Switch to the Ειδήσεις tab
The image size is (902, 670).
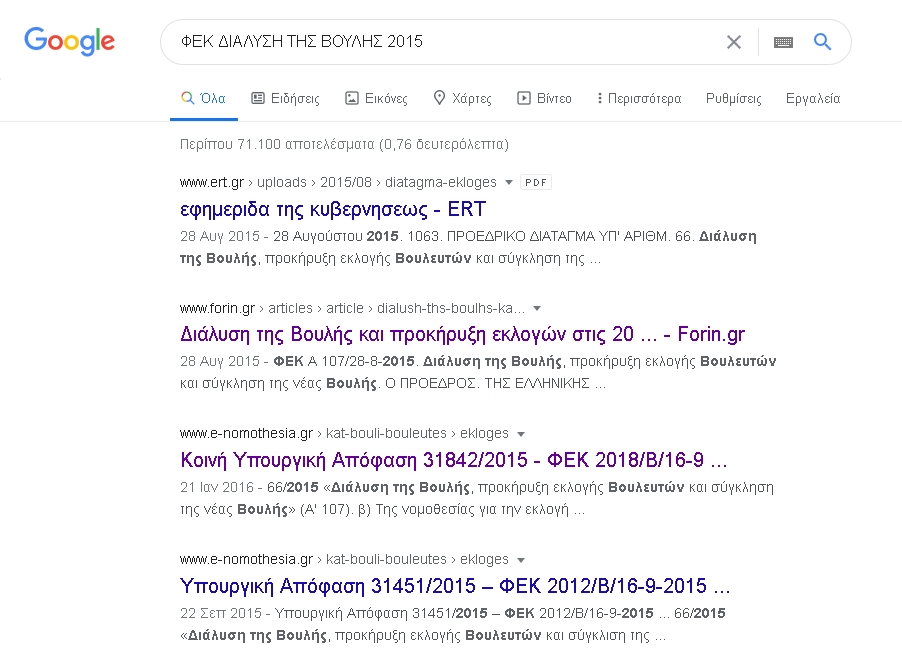tap(285, 98)
